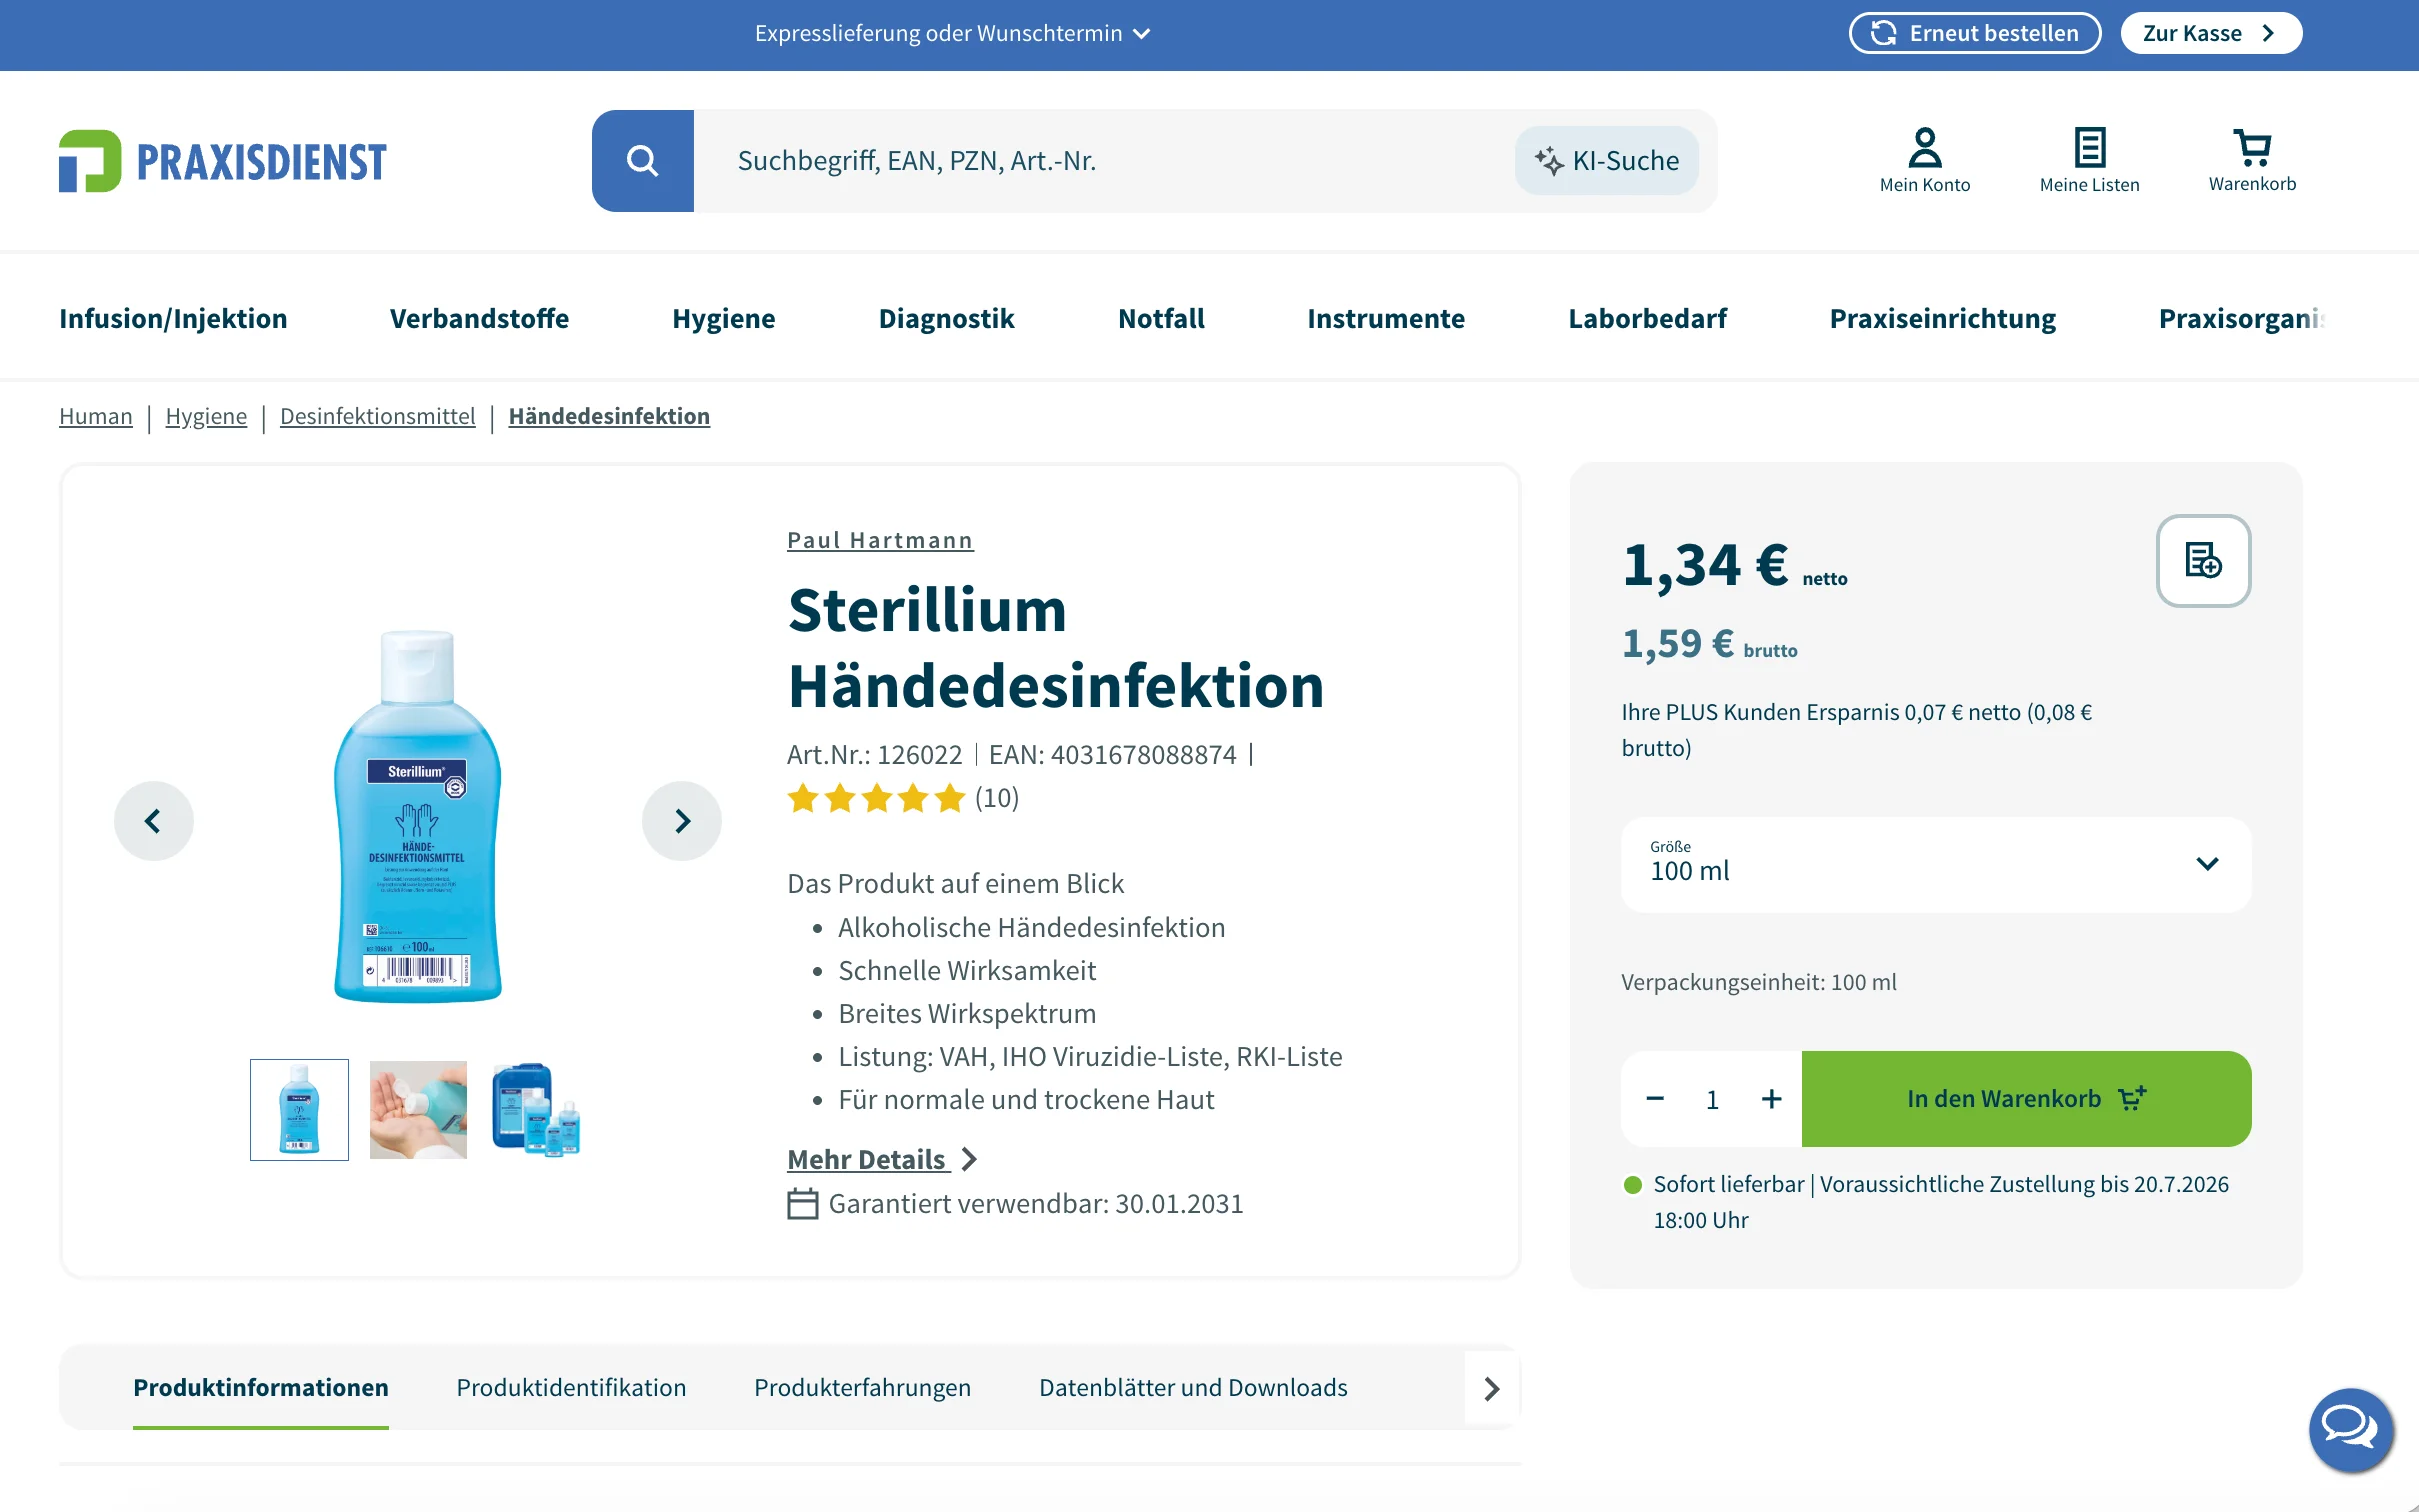
Task: Click the calendar icon near Garantiert verwendbar
Action: point(802,1203)
